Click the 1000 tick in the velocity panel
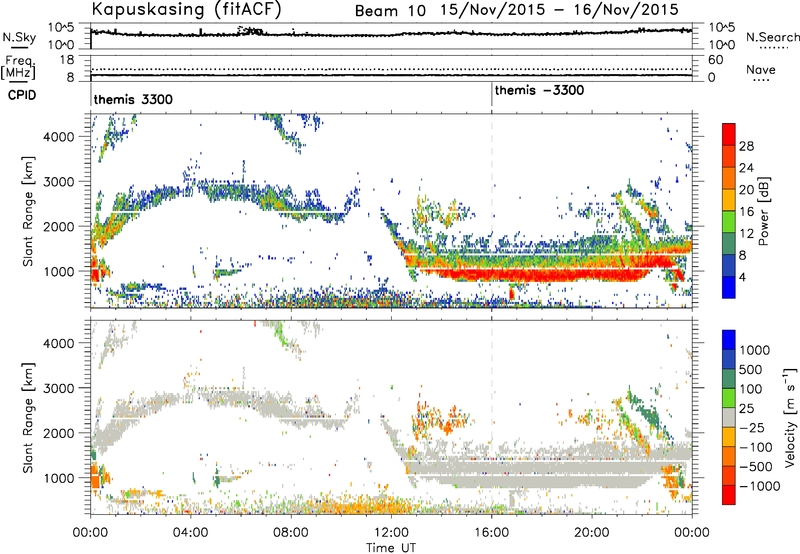 click(x=58, y=478)
